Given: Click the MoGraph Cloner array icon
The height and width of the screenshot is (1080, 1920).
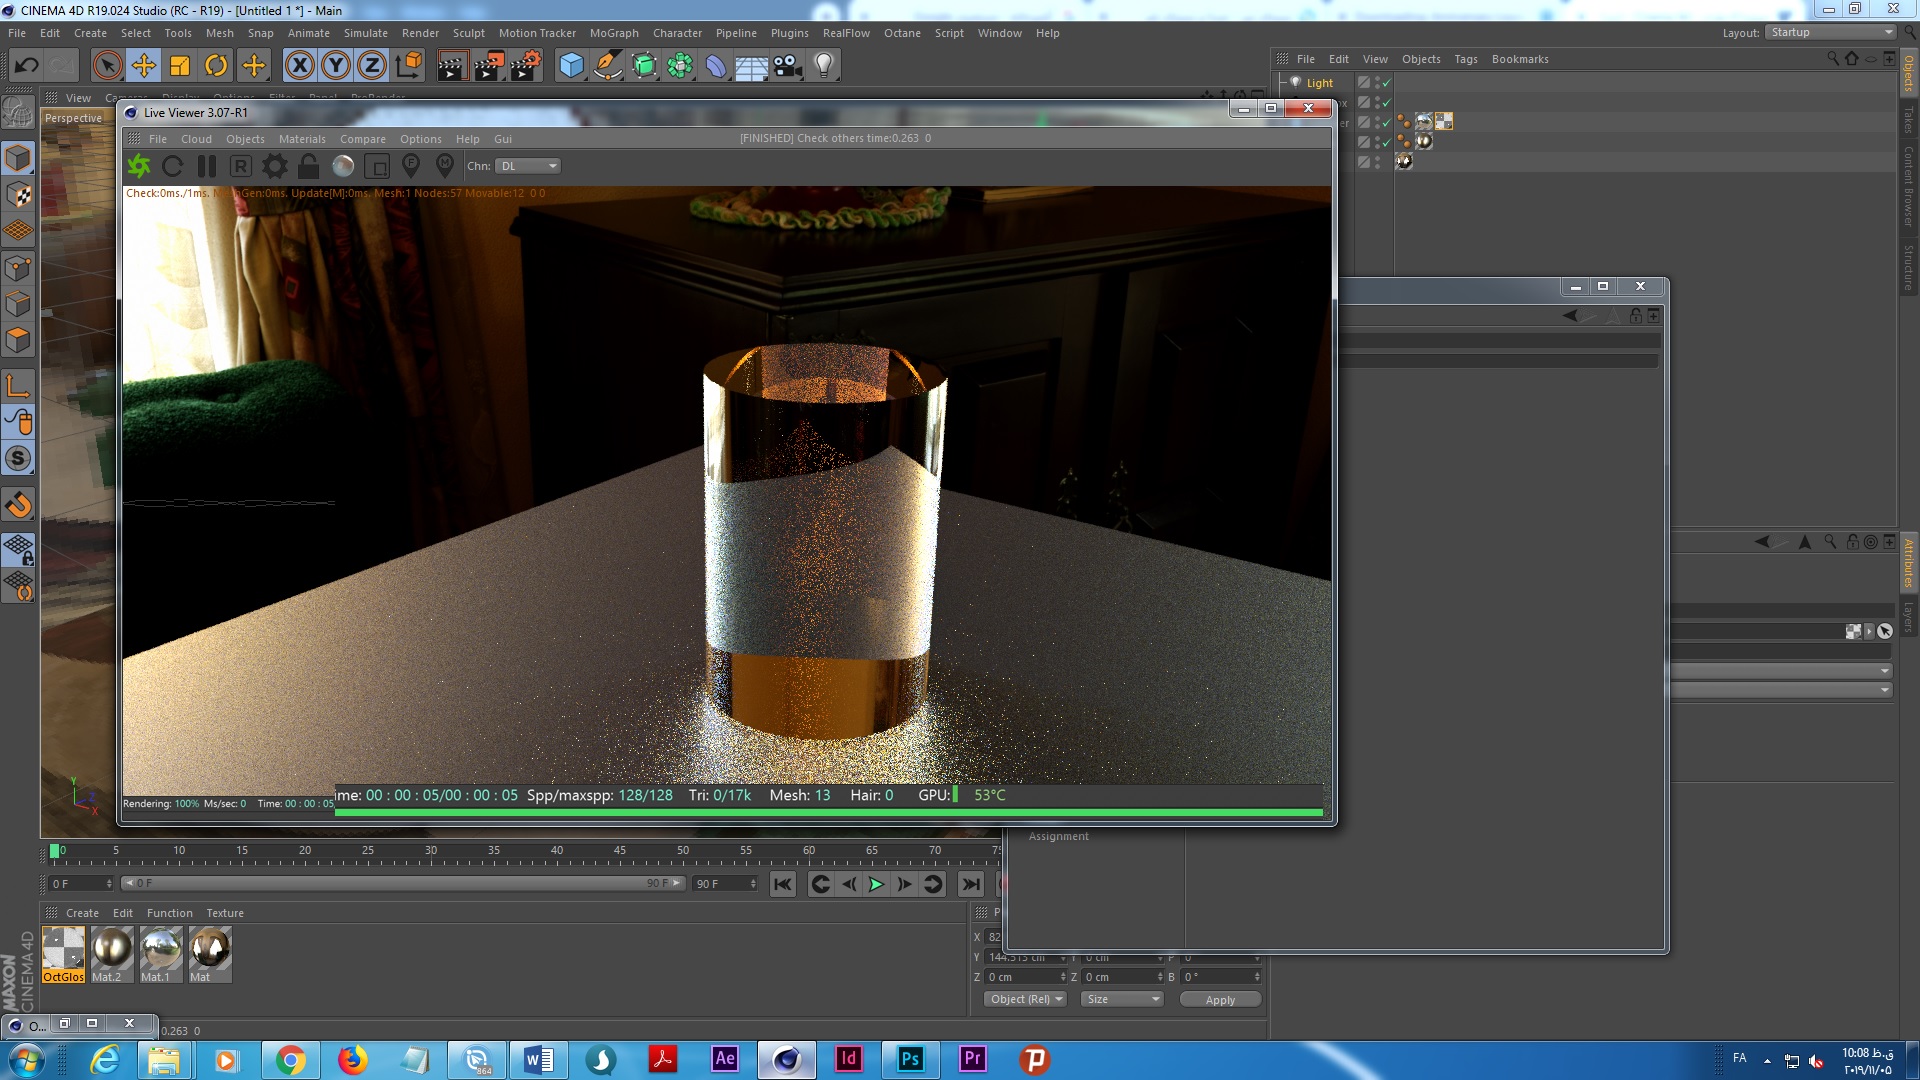Looking at the screenshot, I should point(680,66).
